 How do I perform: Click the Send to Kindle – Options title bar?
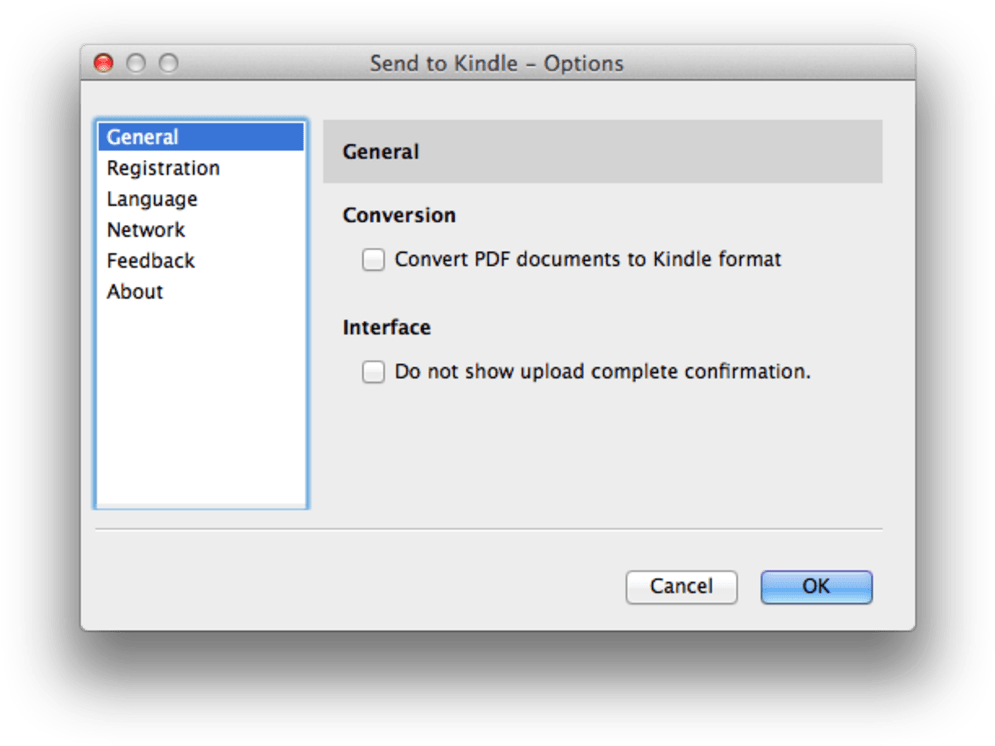[x=498, y=63]
